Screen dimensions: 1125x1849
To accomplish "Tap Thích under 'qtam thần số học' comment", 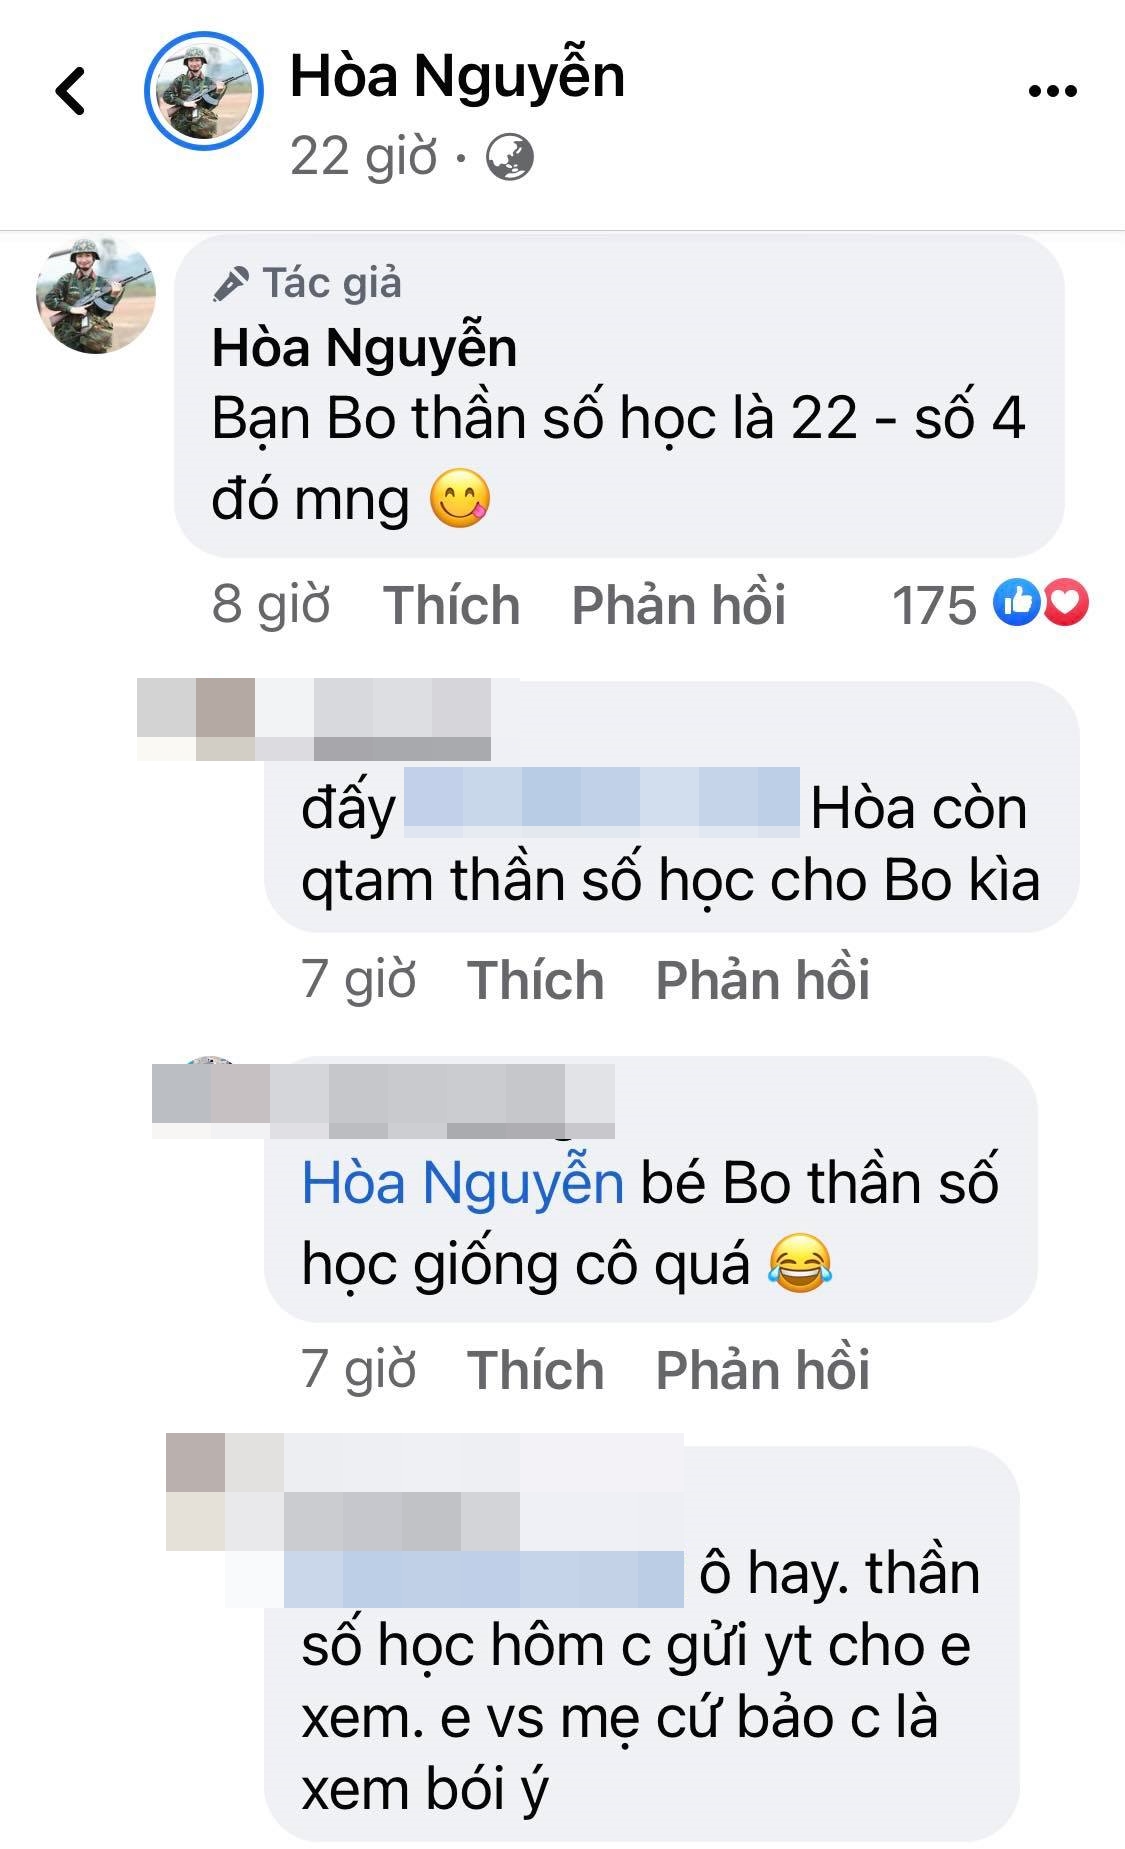I will pos(536,979).
